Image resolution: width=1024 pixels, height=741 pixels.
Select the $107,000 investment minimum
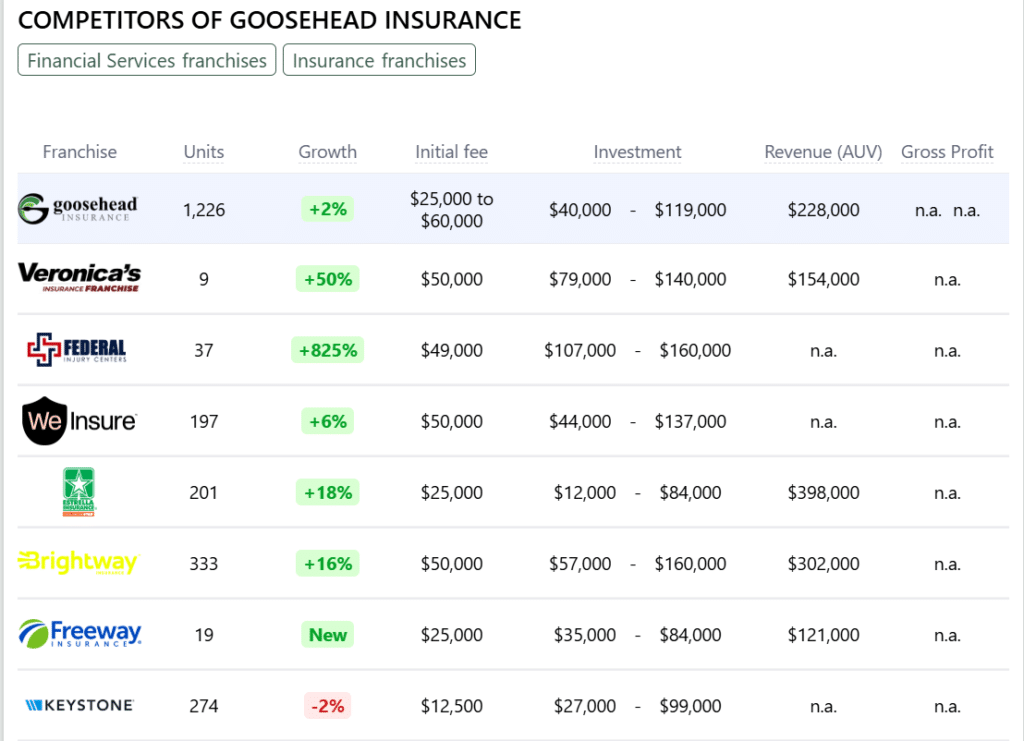tap(580, 351)
